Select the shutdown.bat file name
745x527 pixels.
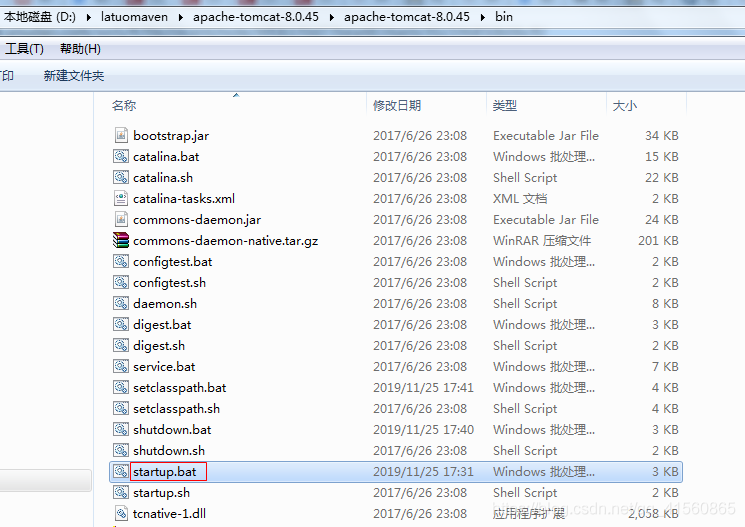point(172,430)
